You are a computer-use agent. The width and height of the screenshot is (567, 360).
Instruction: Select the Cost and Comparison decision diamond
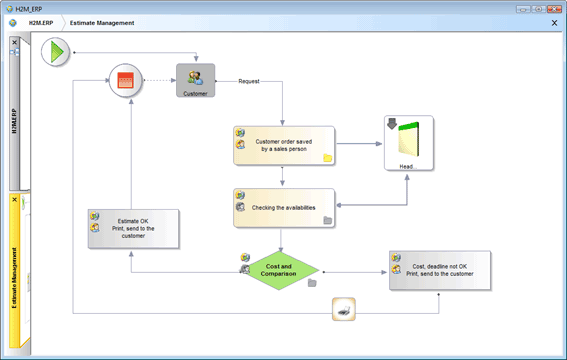(278, 270)
